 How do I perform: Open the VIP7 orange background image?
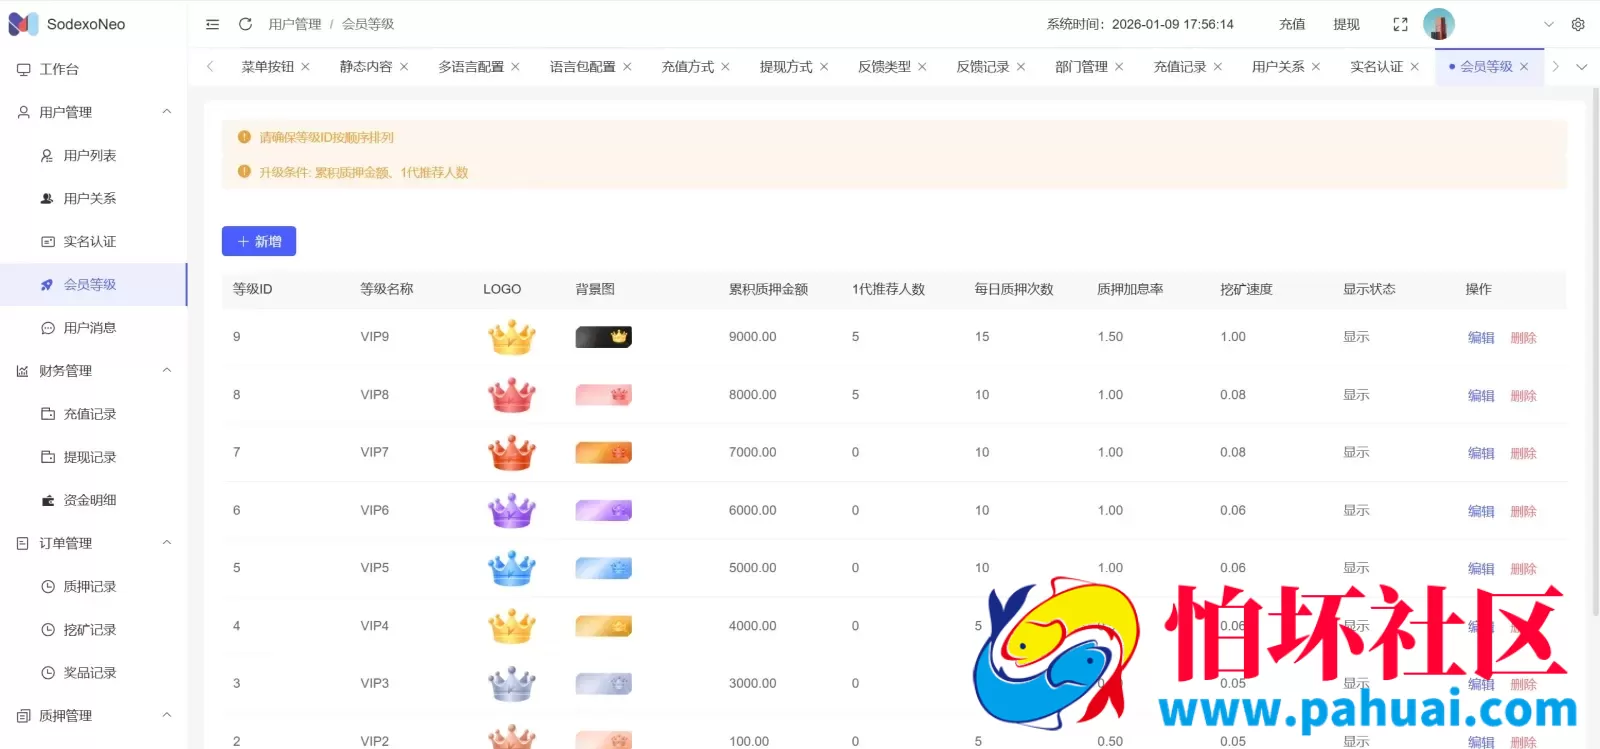[x=603, y=453]
